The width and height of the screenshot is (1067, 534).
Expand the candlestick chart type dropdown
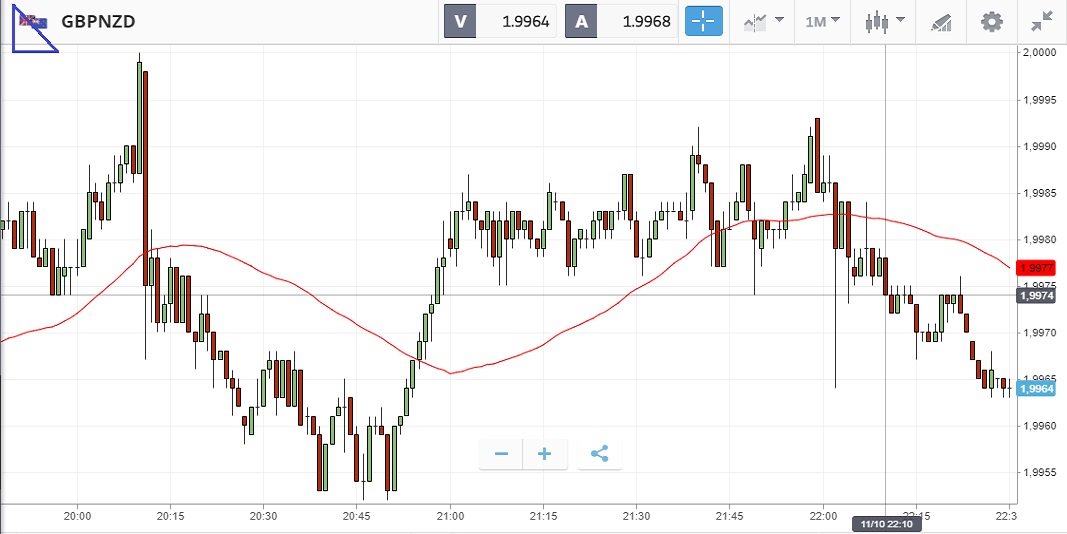tap(884, 21)
